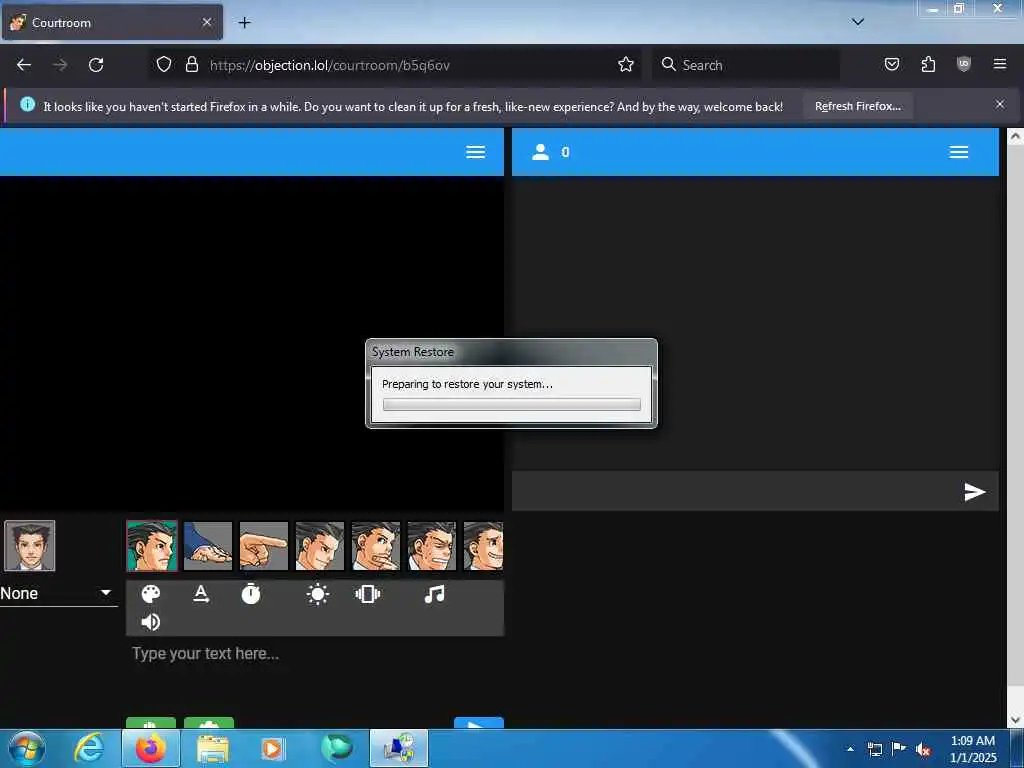The height and width of the screenshot is (768, 1024).
Task: Expand the None bubble type dropdown
Action: coord(57,594)
